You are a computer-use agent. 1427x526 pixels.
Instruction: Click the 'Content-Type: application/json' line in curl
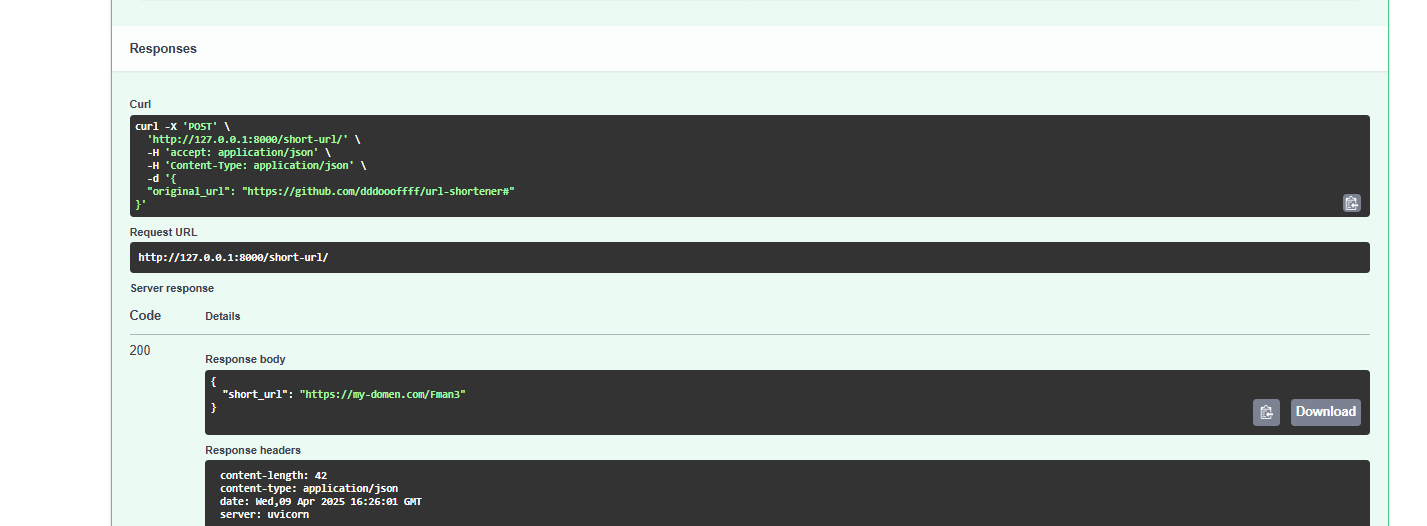(x=257, y=165)
